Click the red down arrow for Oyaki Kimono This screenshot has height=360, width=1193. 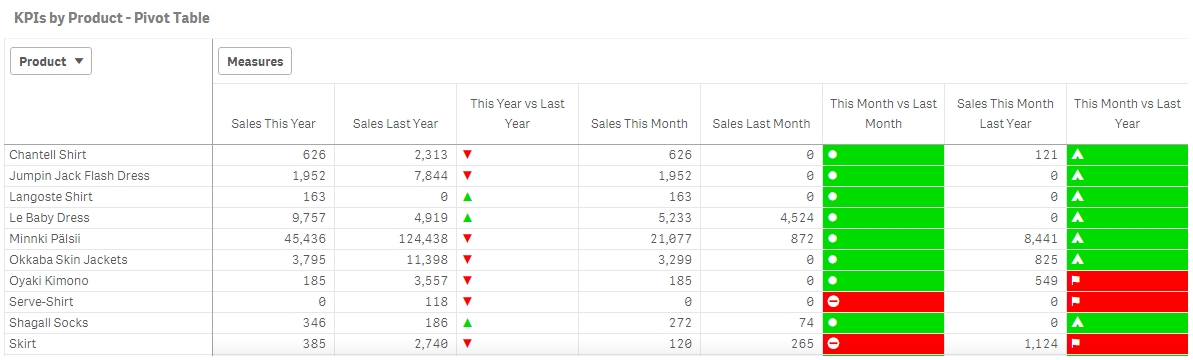(468, 281)
